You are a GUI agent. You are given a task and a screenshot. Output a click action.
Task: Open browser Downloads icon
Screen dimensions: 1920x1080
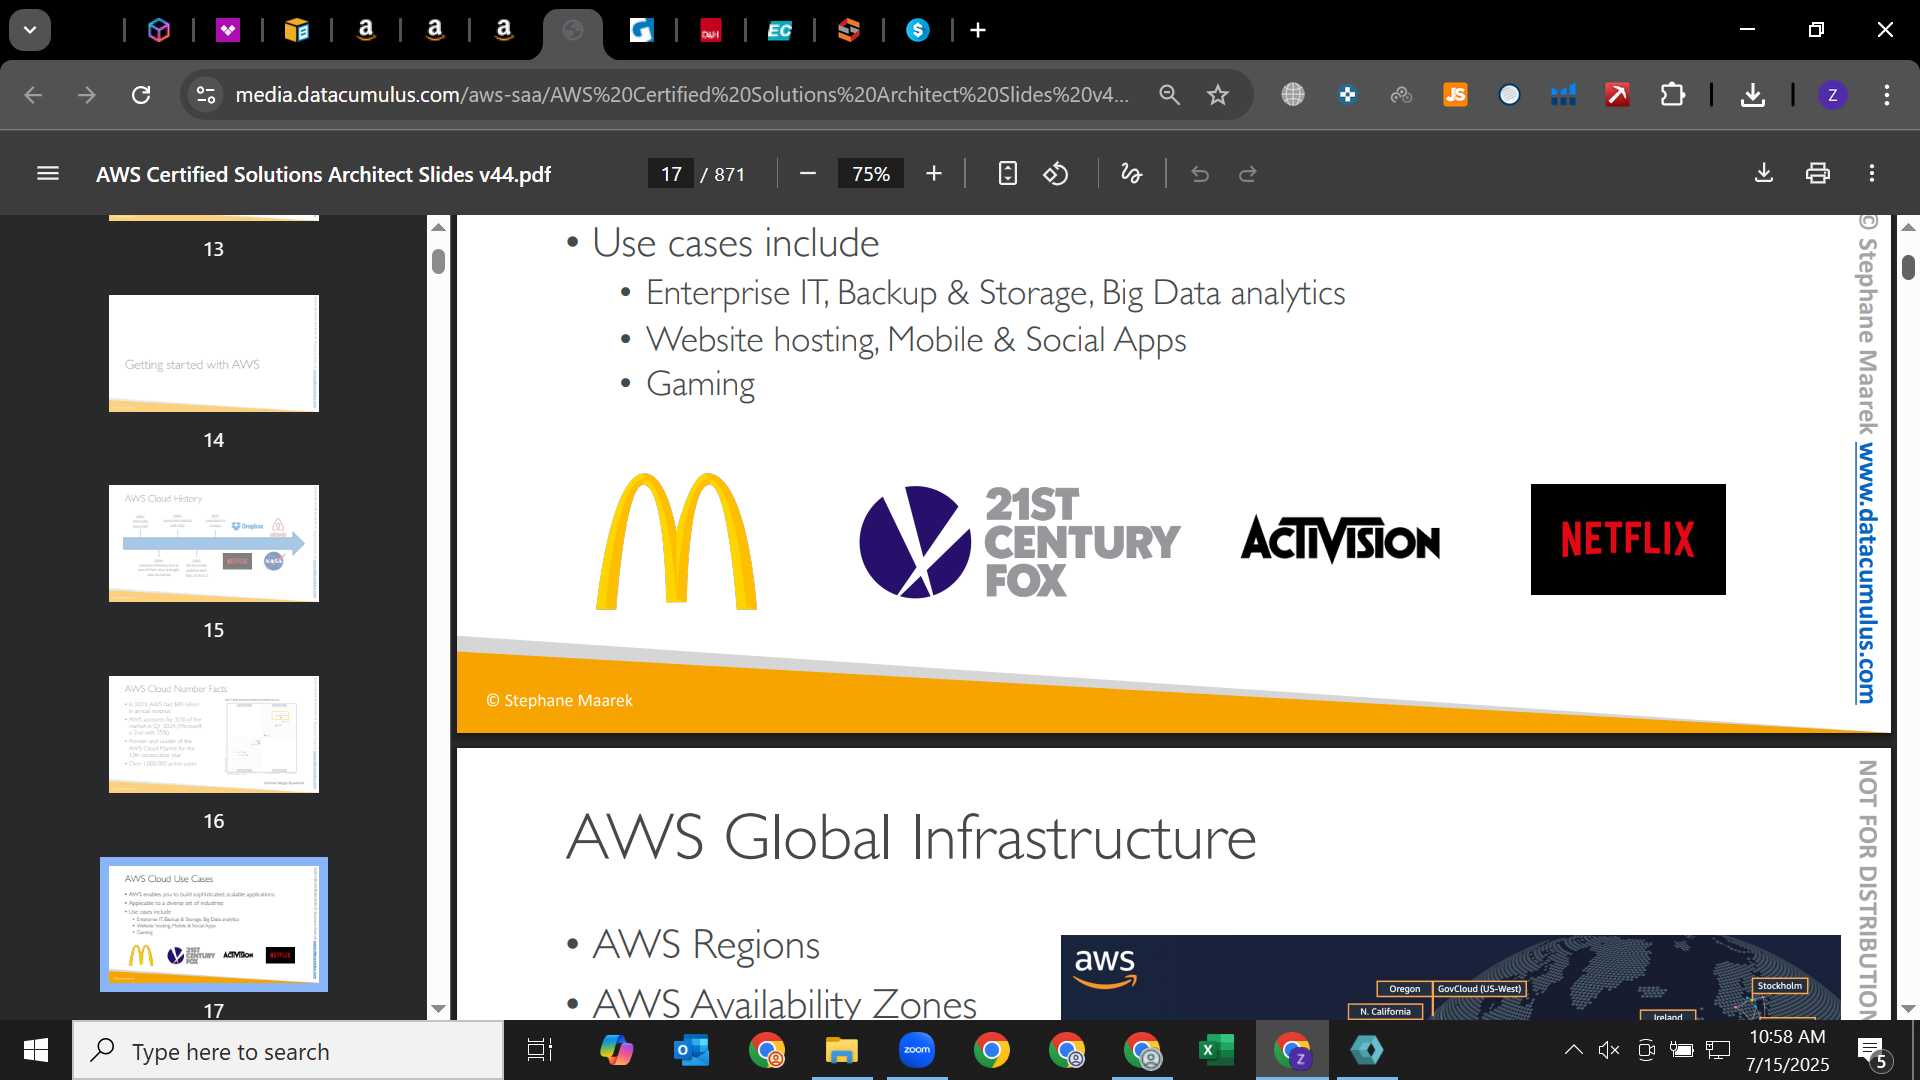click(1752, 95)
